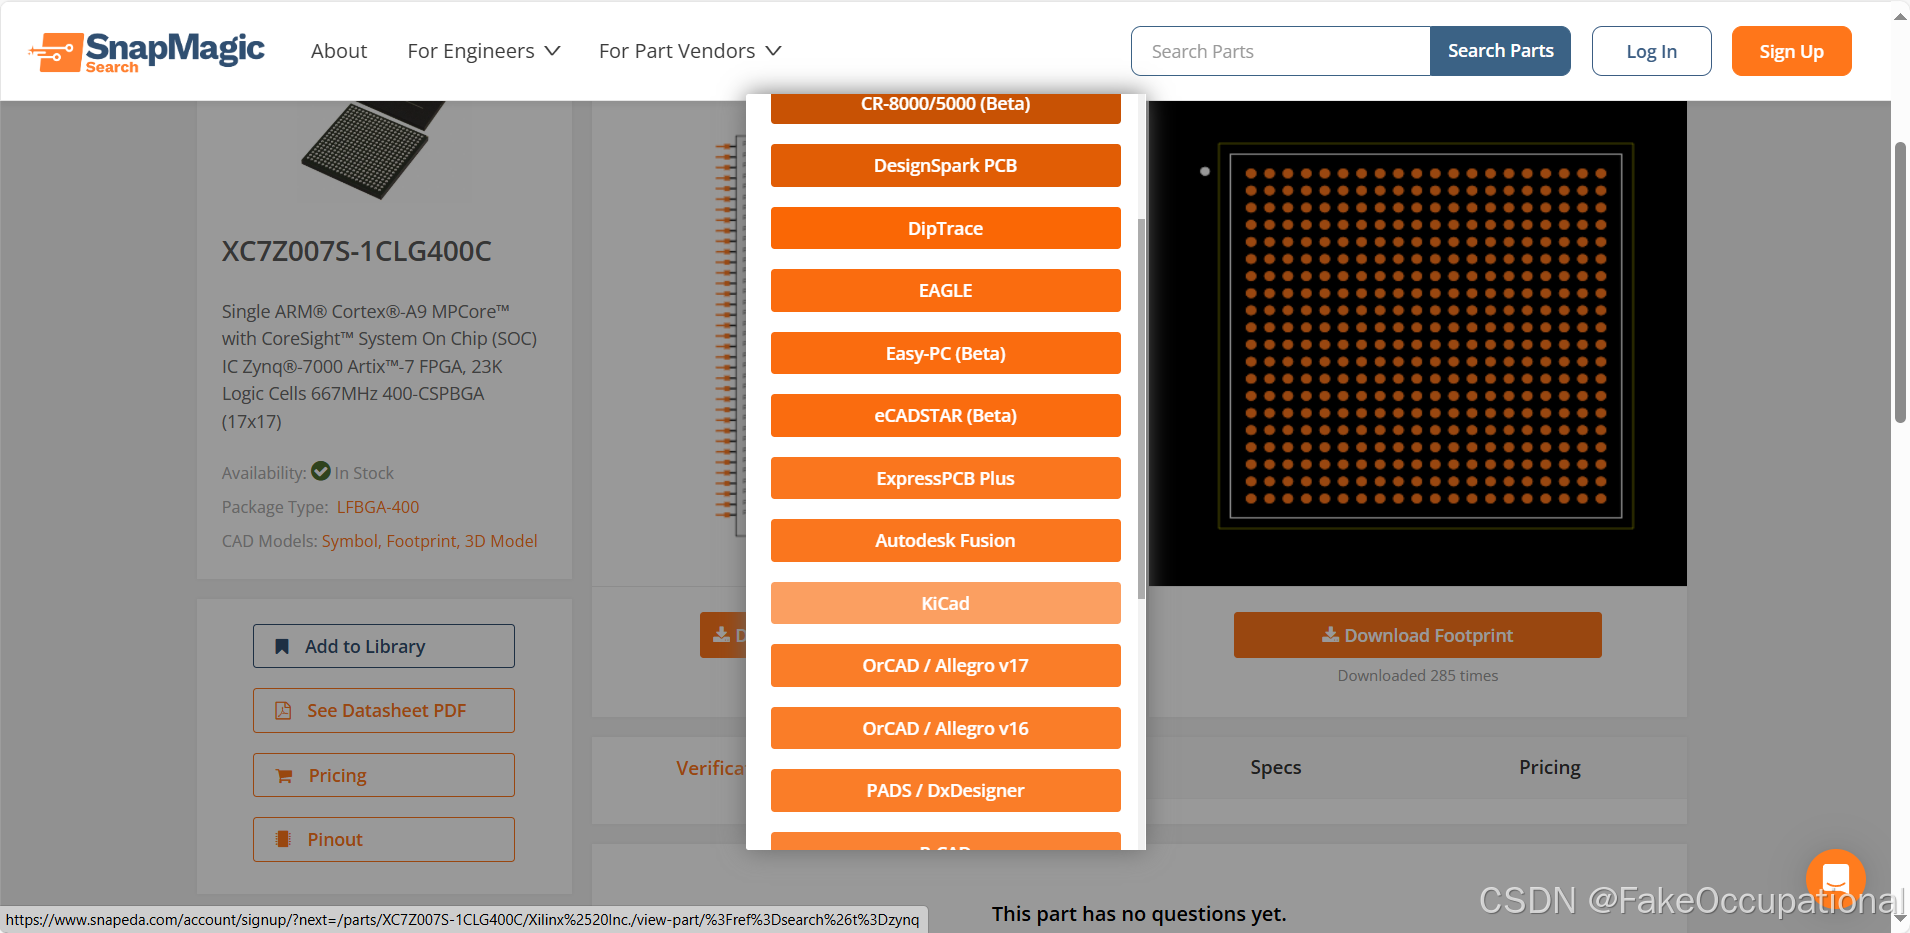Click the Sign Up button
This screenshot has width=1910, height=933.
1792,51
